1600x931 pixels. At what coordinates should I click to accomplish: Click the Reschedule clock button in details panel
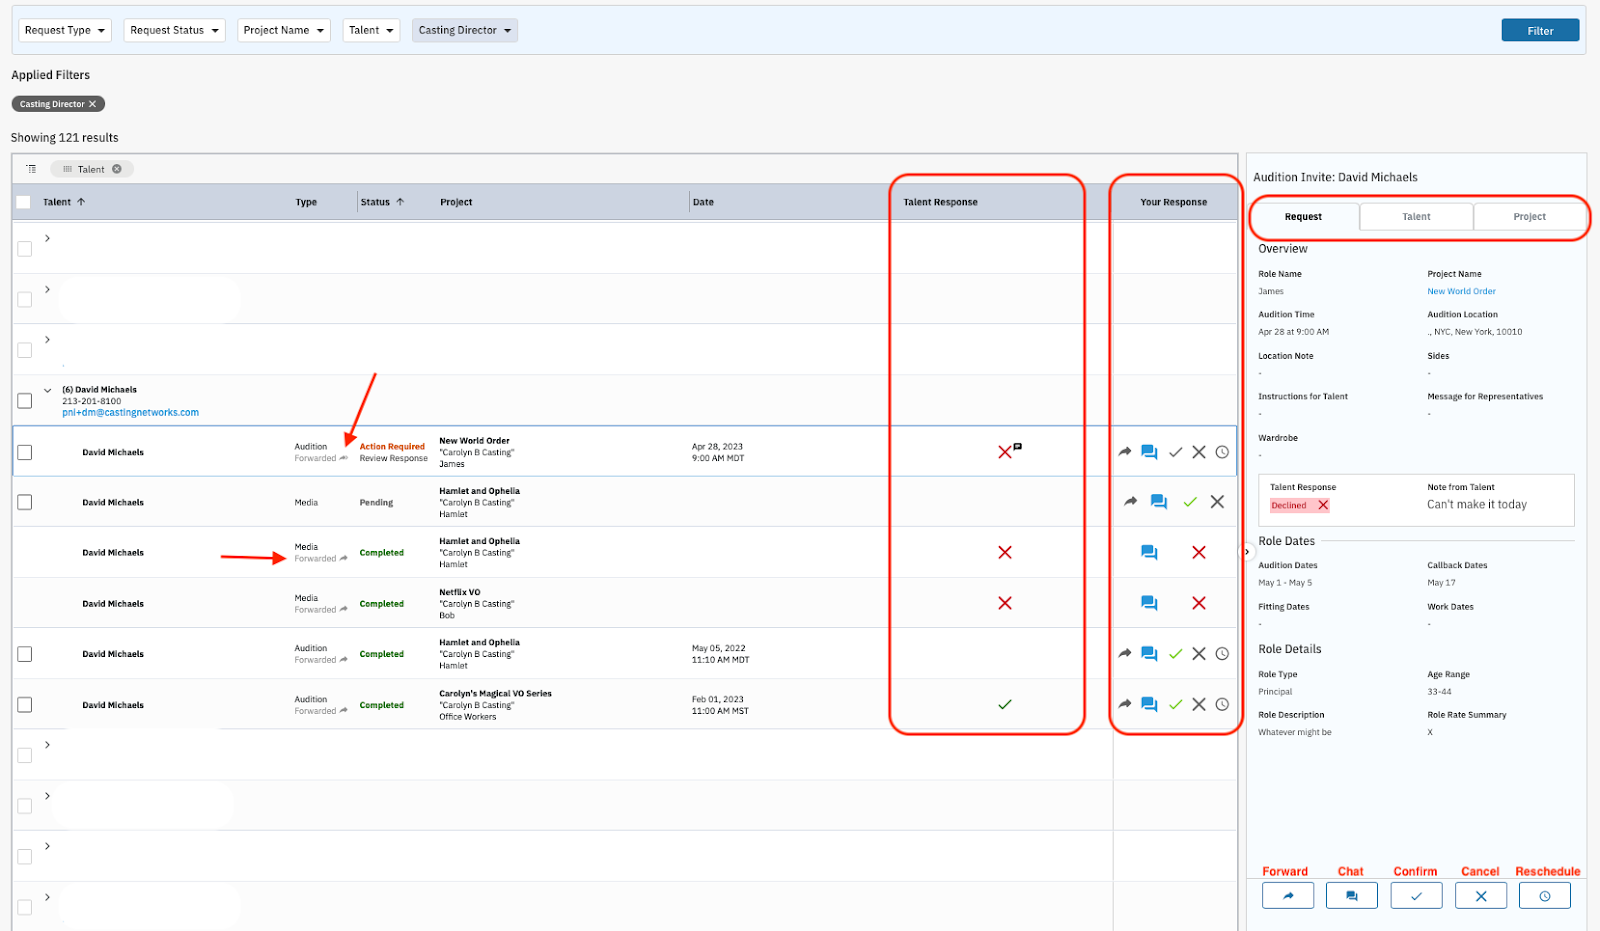pyautogui.click(x=1544, y=896)
